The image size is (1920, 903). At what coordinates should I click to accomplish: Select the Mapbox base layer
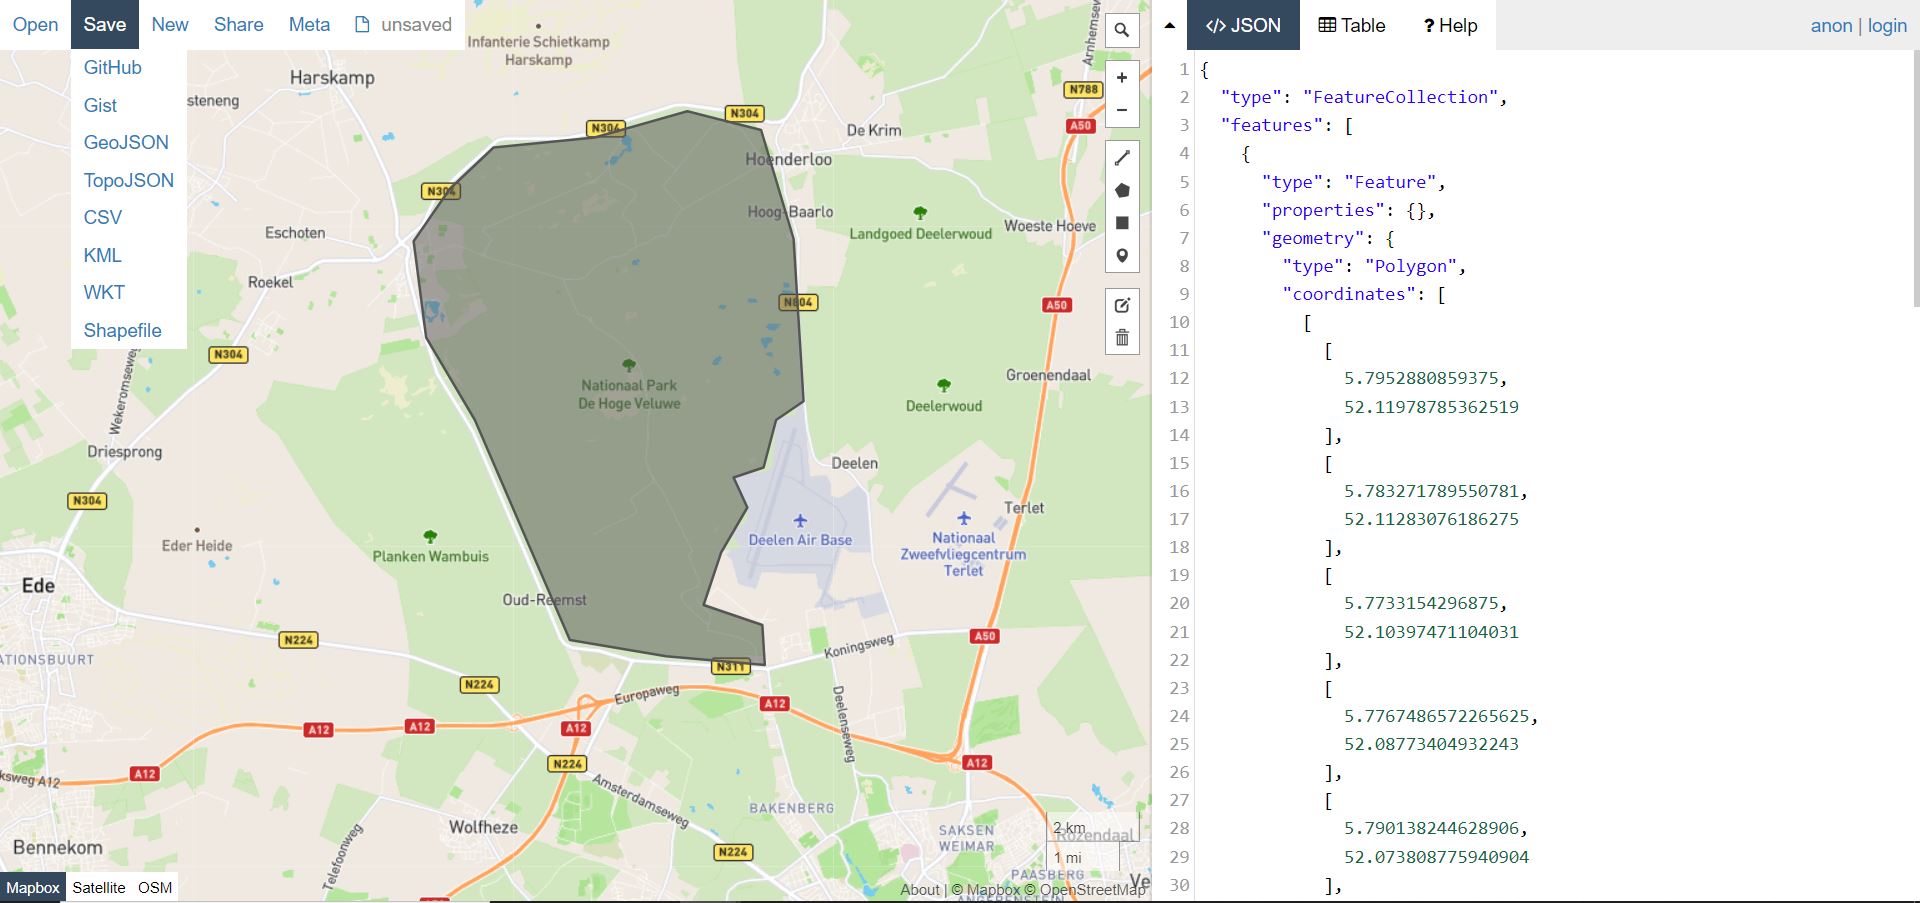pyautogui.click(x=33, y=887)
